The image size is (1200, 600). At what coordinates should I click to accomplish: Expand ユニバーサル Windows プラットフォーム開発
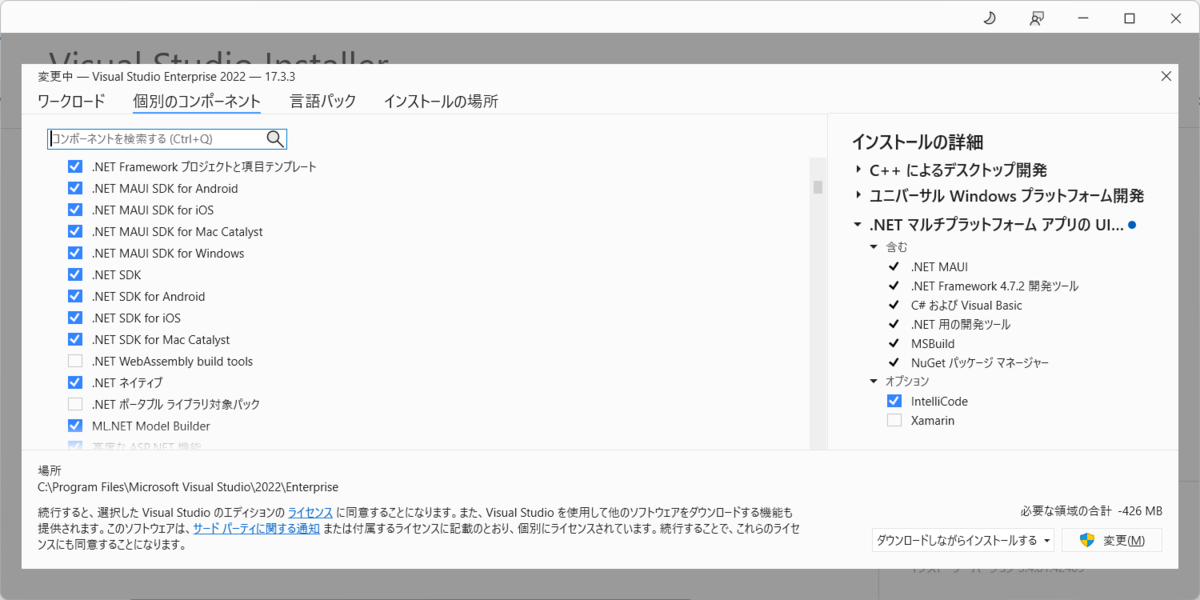(x=859, y=195)
